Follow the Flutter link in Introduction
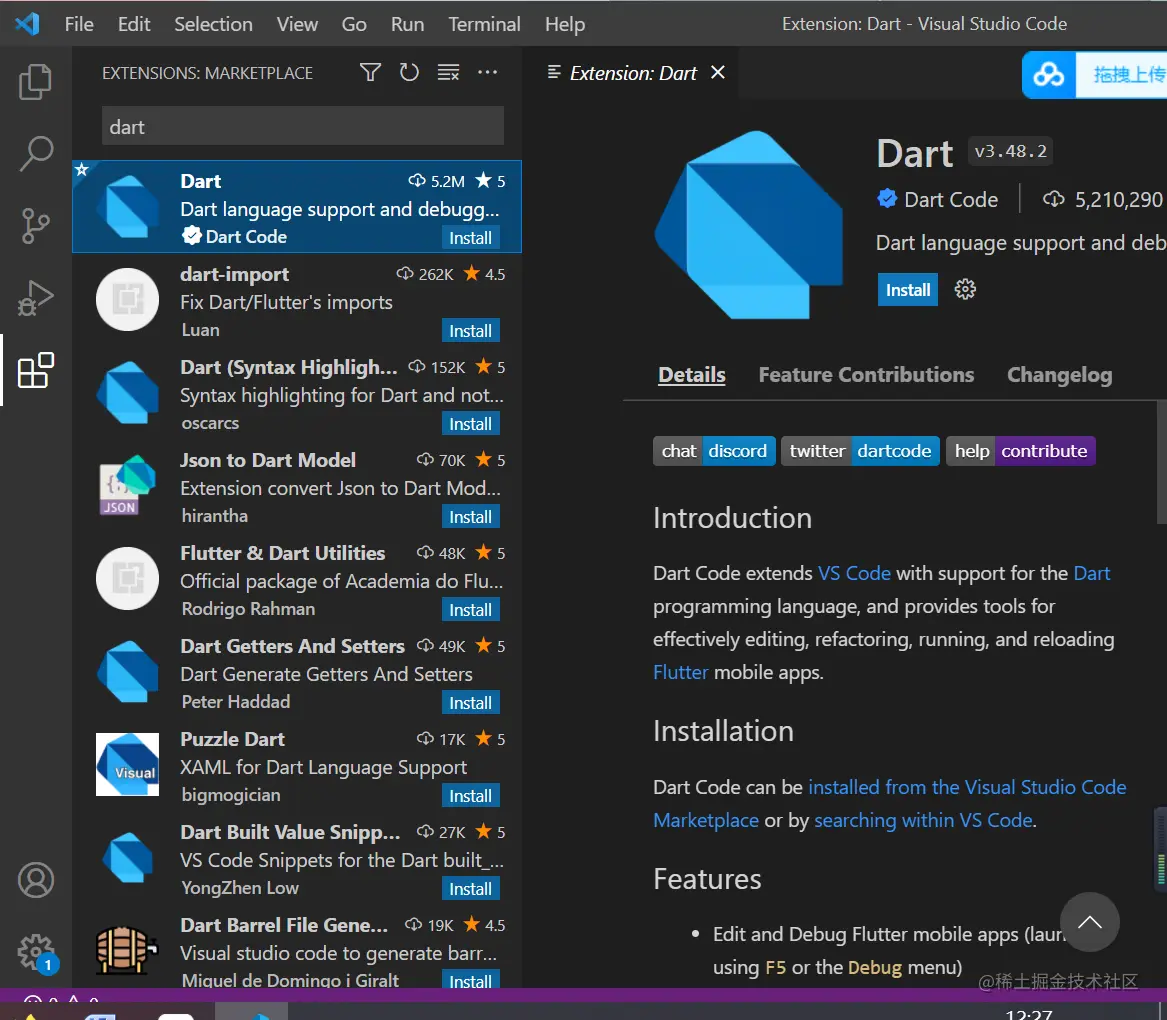1167x1020 pixels. tap(680, 672)
